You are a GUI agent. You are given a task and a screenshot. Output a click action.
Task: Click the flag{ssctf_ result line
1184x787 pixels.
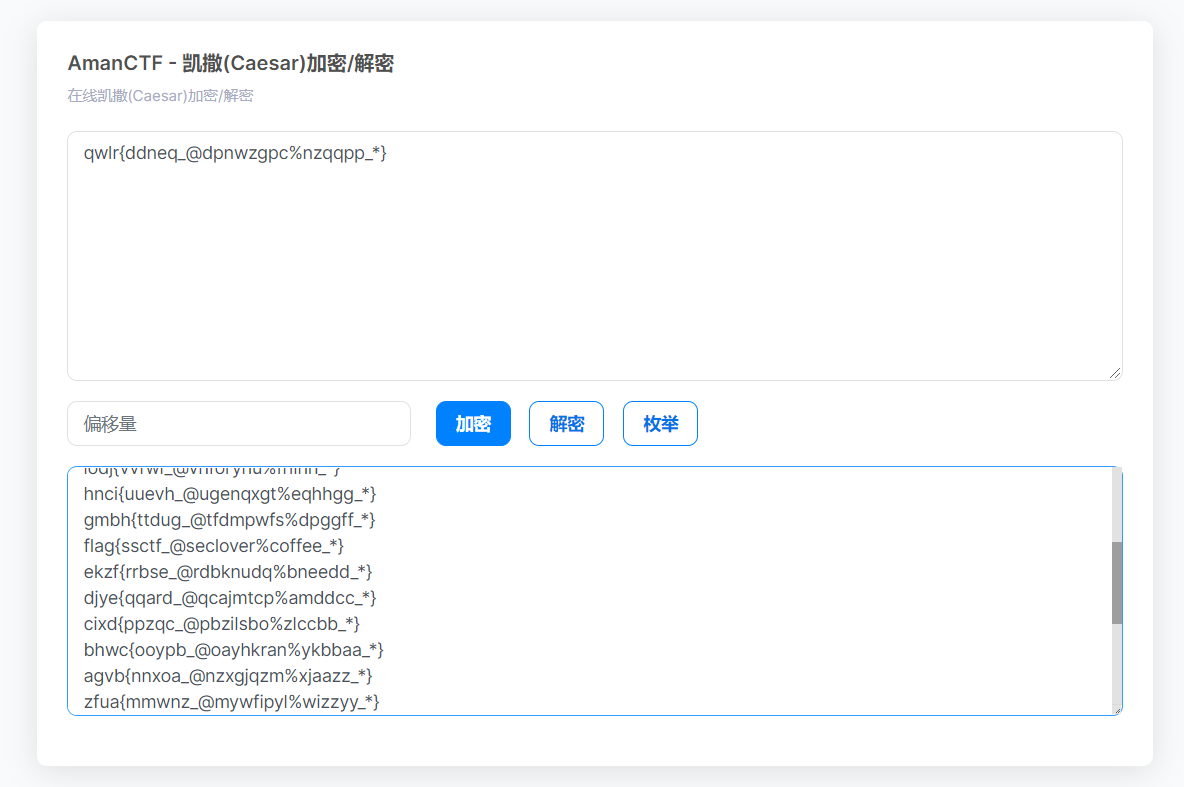[x=214, y=545]
